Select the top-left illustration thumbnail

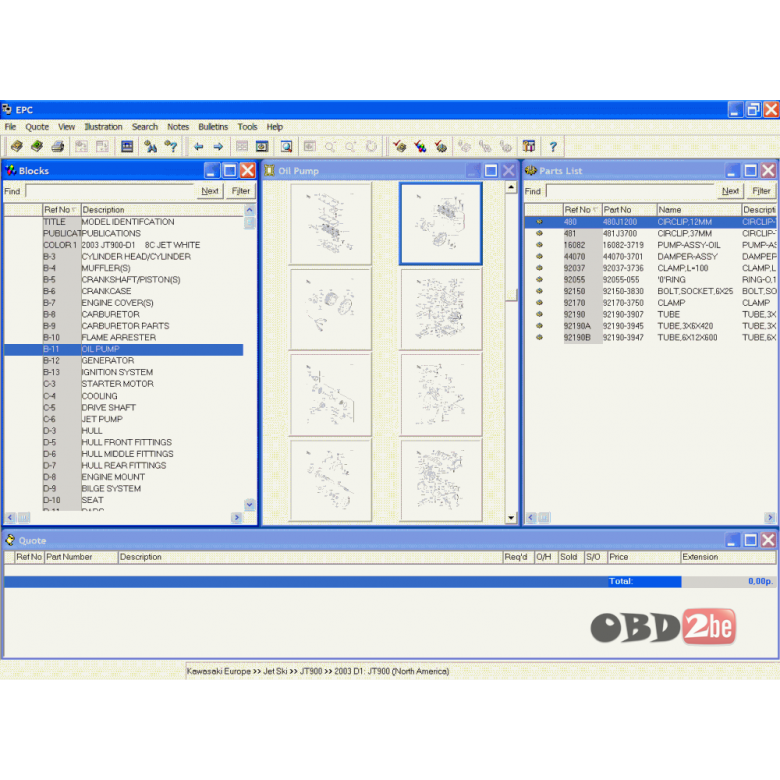(330, 224)
